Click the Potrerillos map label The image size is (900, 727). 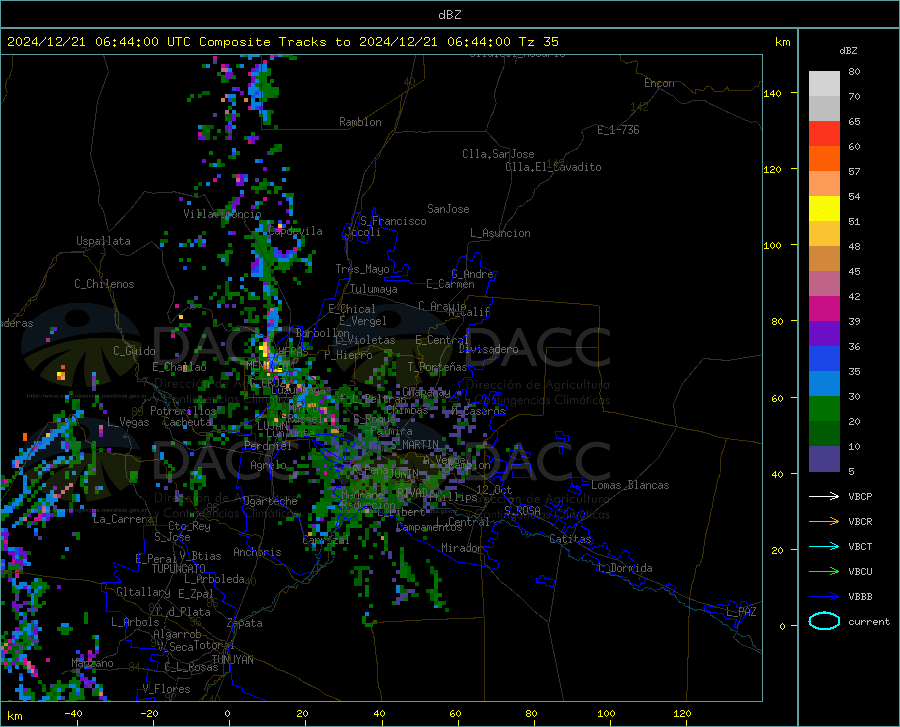tap(183, 411)
